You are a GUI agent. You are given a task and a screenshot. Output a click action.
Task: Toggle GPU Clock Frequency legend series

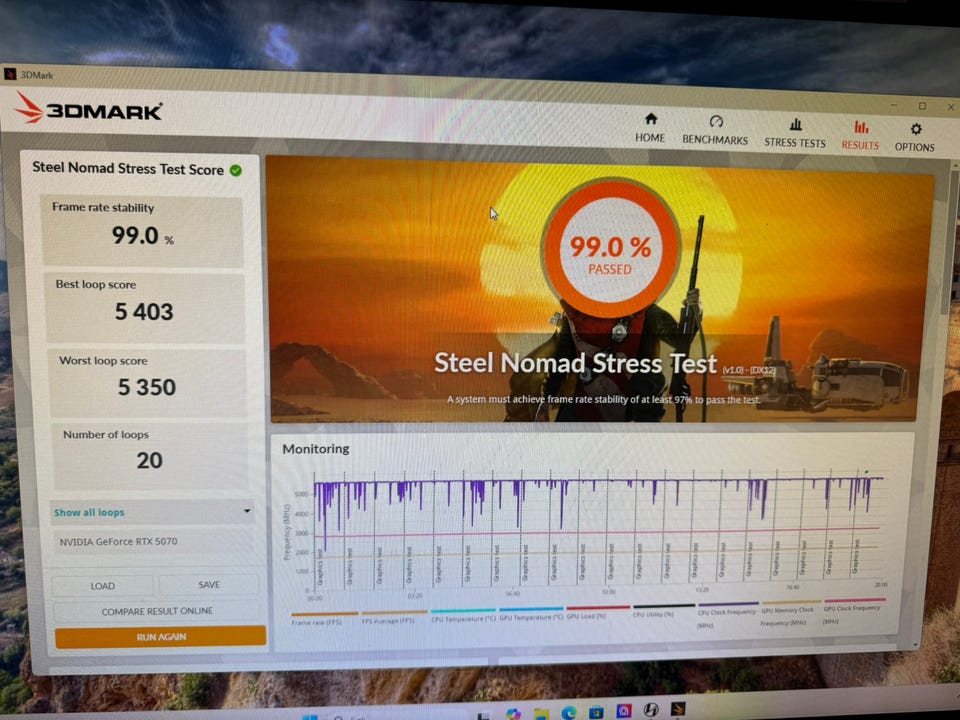[853, 610]
